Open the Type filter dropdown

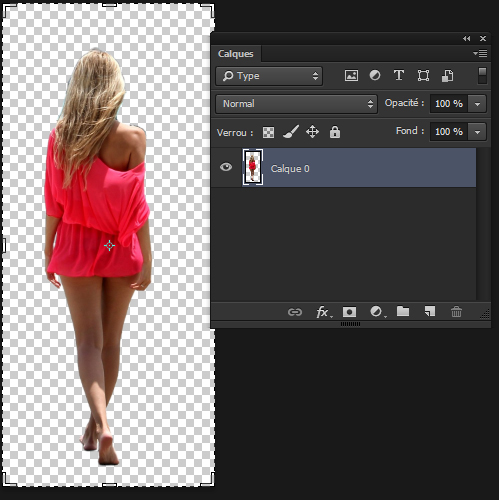point(269,76)
